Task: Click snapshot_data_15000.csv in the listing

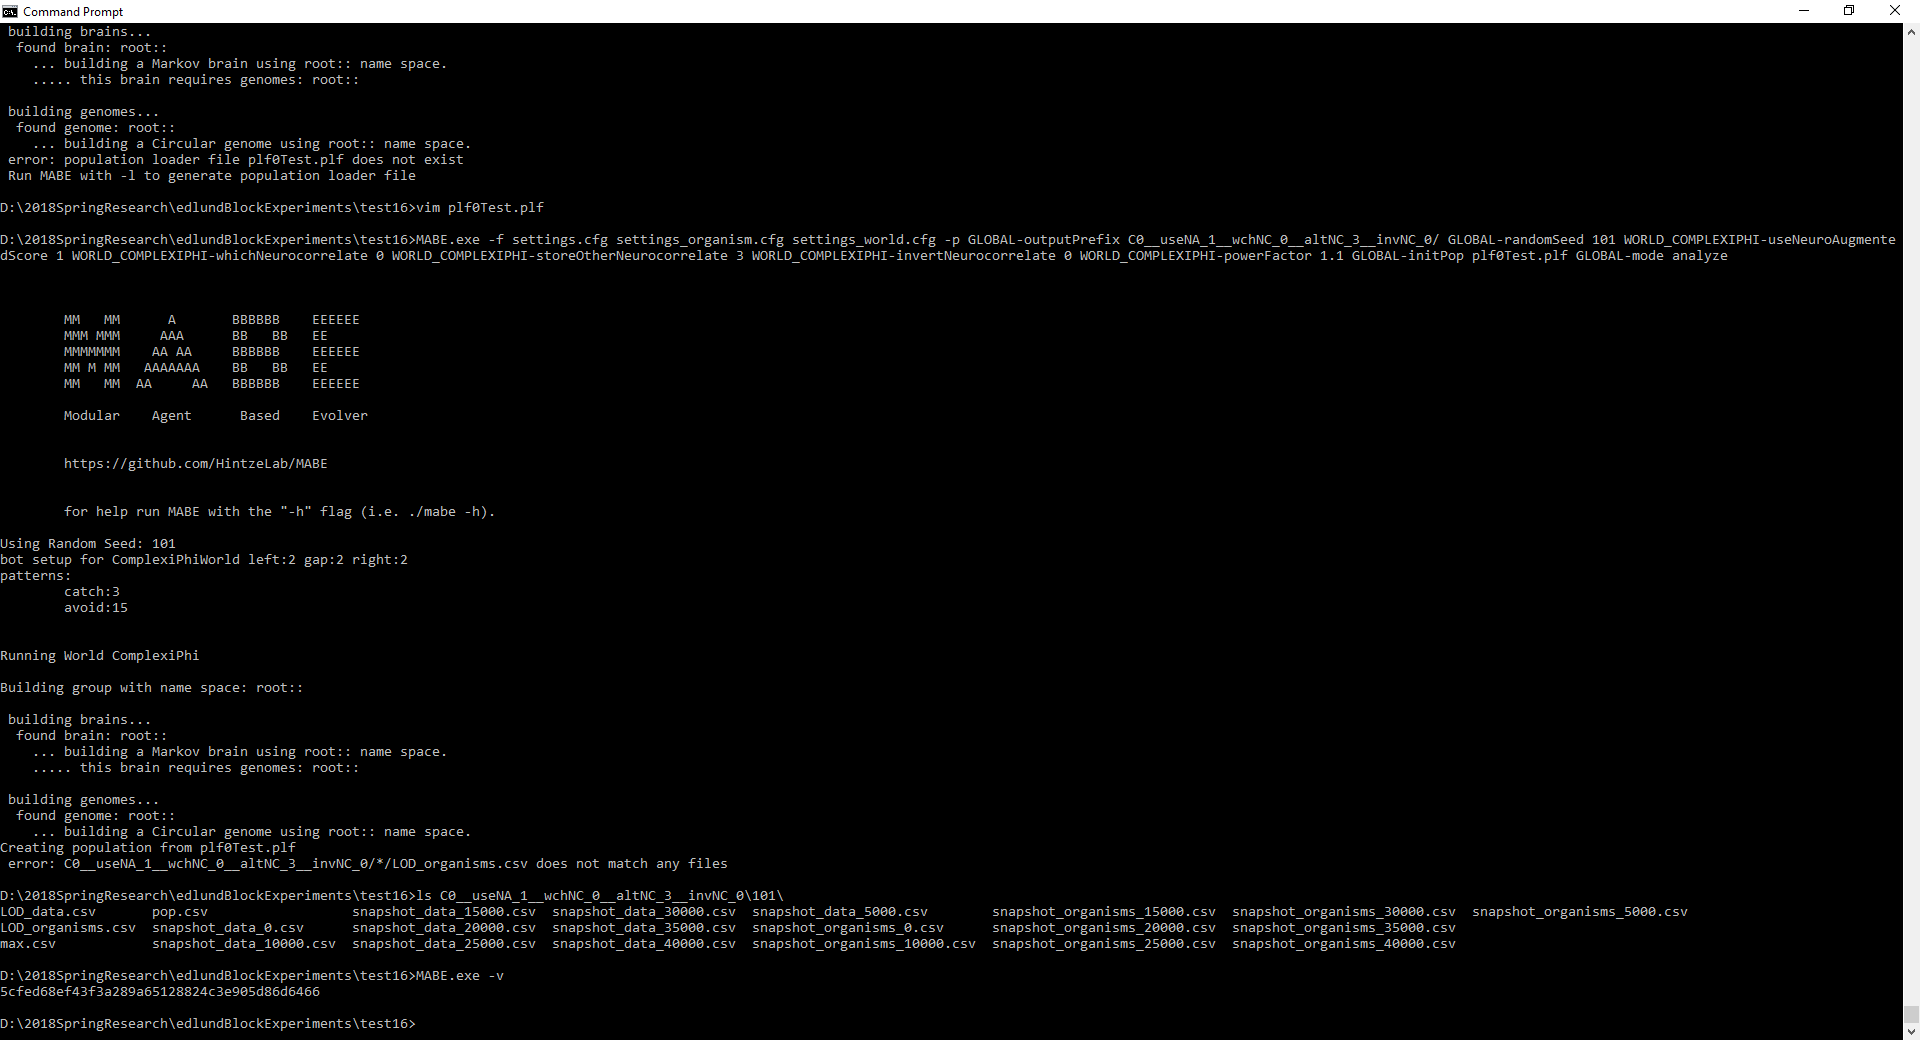Action: 444,911
